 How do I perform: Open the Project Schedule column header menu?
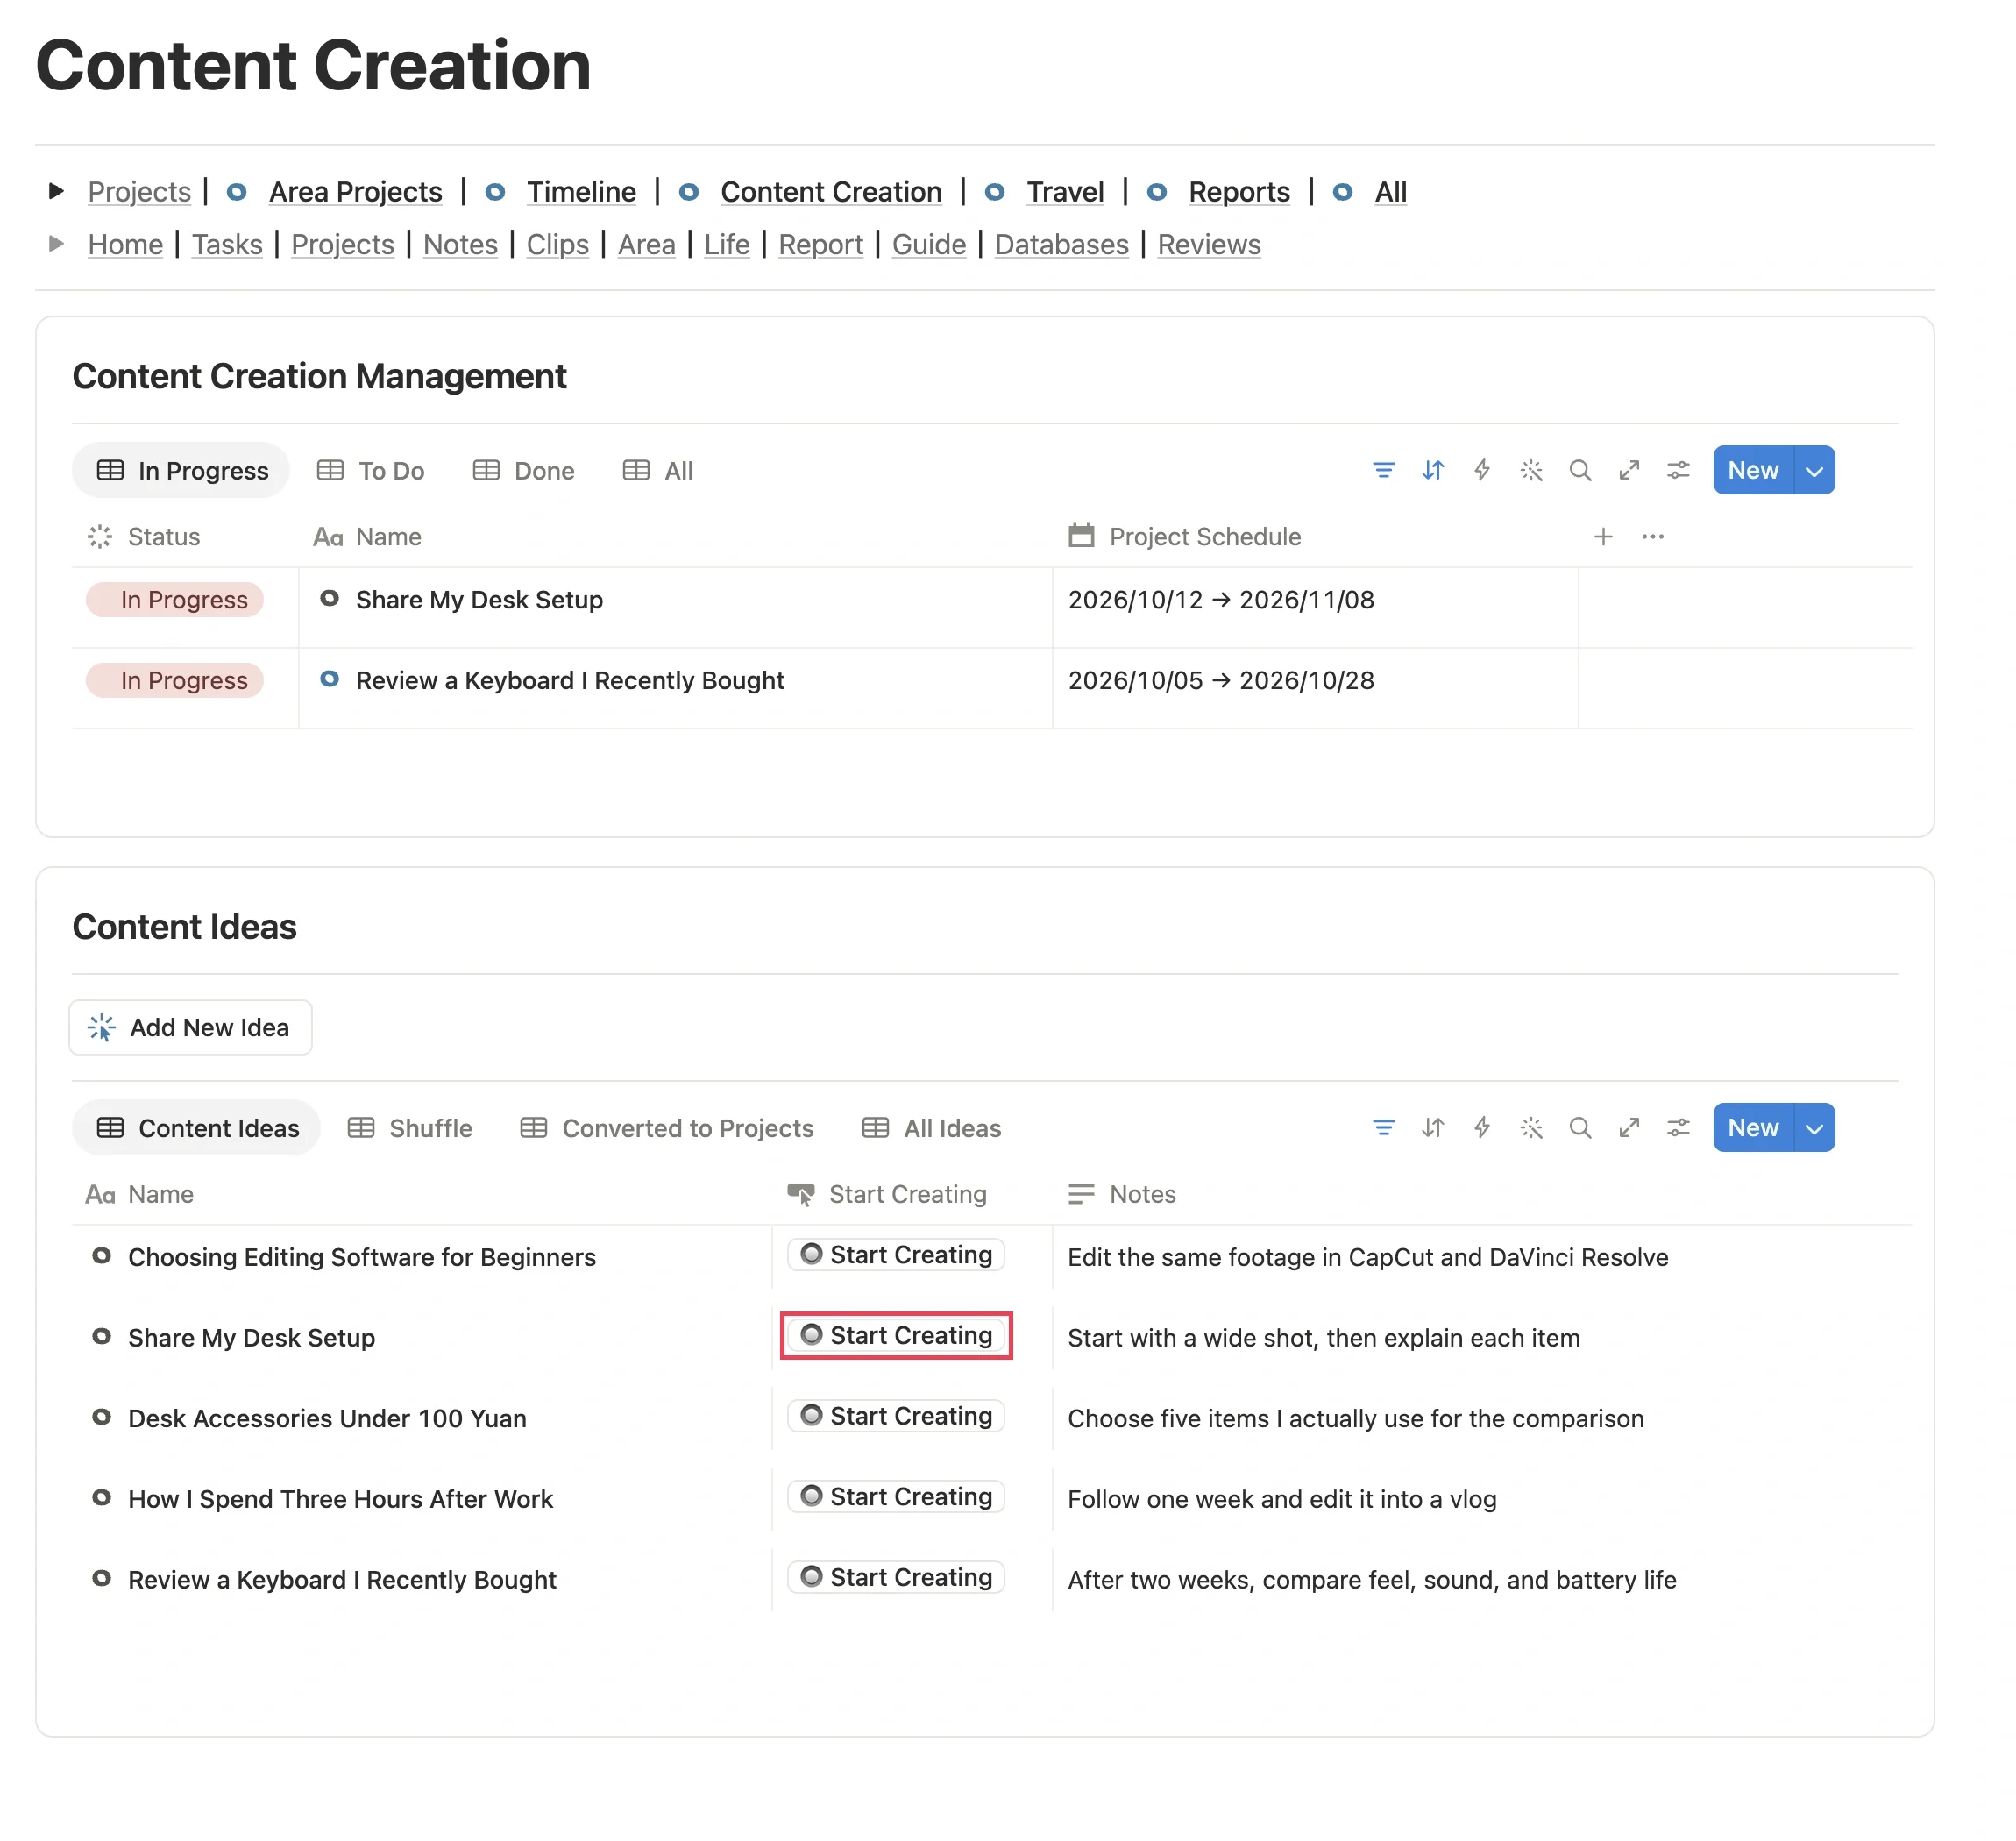(1184, 536)
